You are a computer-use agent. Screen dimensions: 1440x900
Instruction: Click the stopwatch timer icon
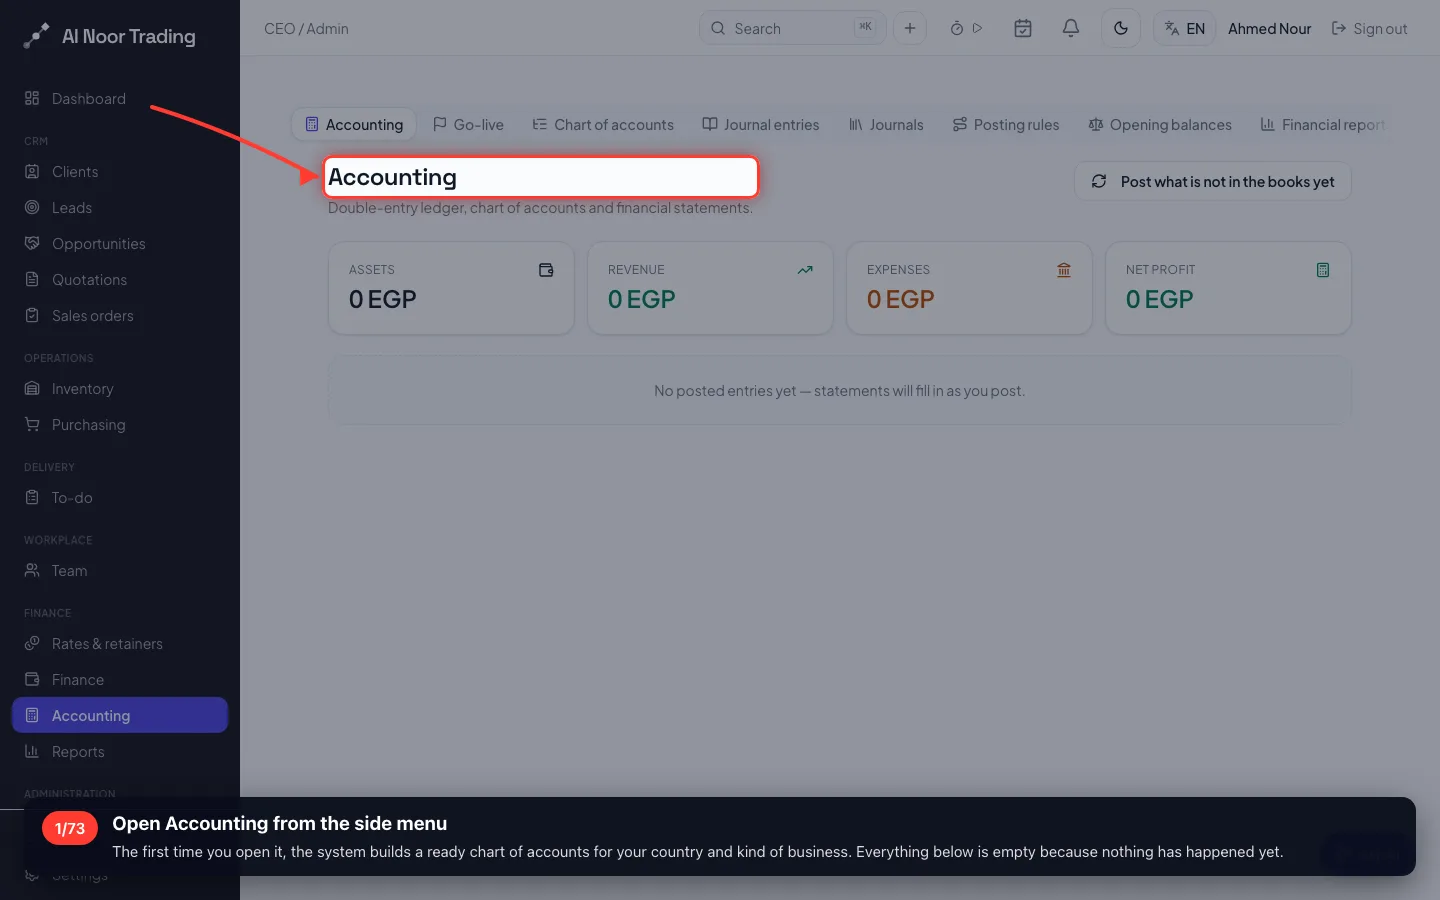(x=957, y=28)
